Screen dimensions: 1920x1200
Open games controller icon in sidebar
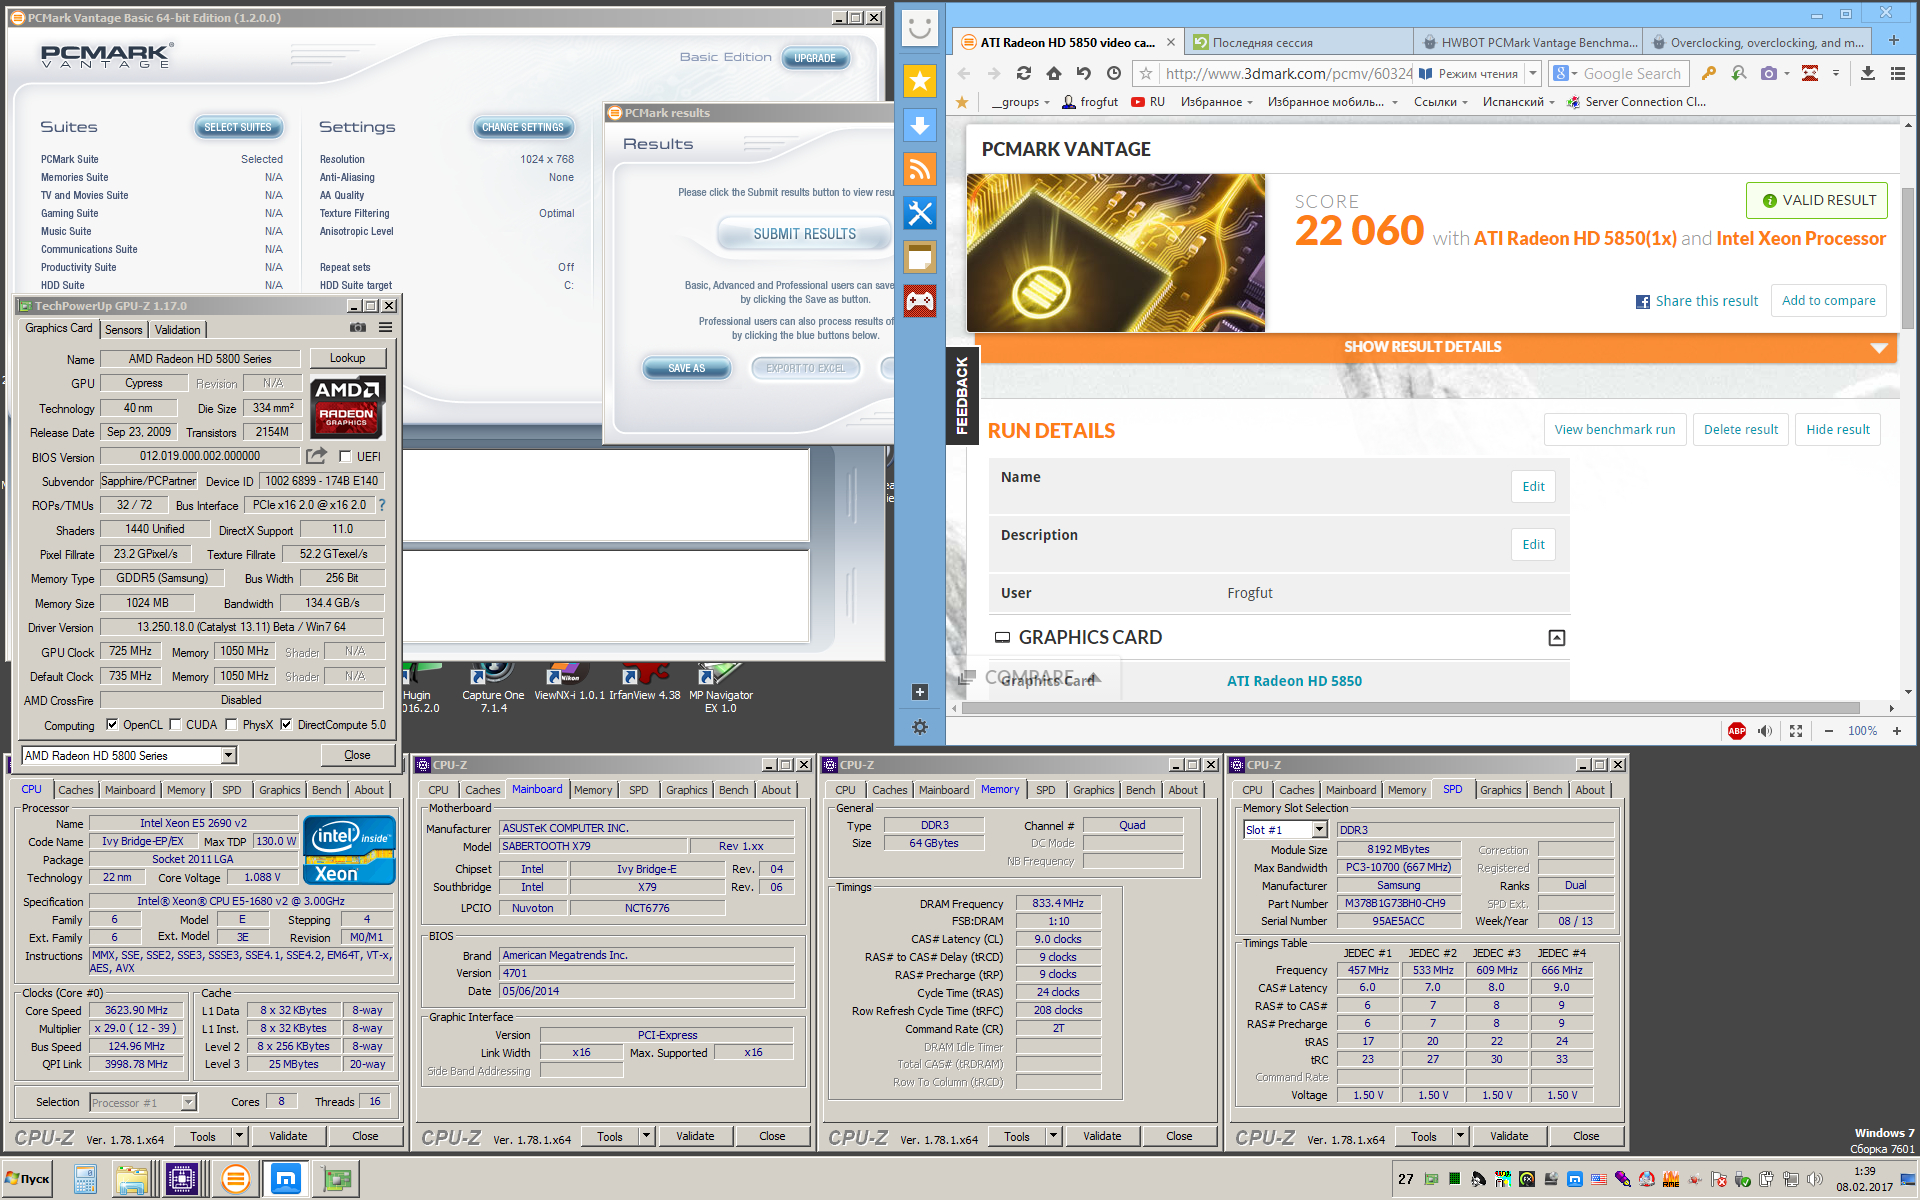[919, 301]
